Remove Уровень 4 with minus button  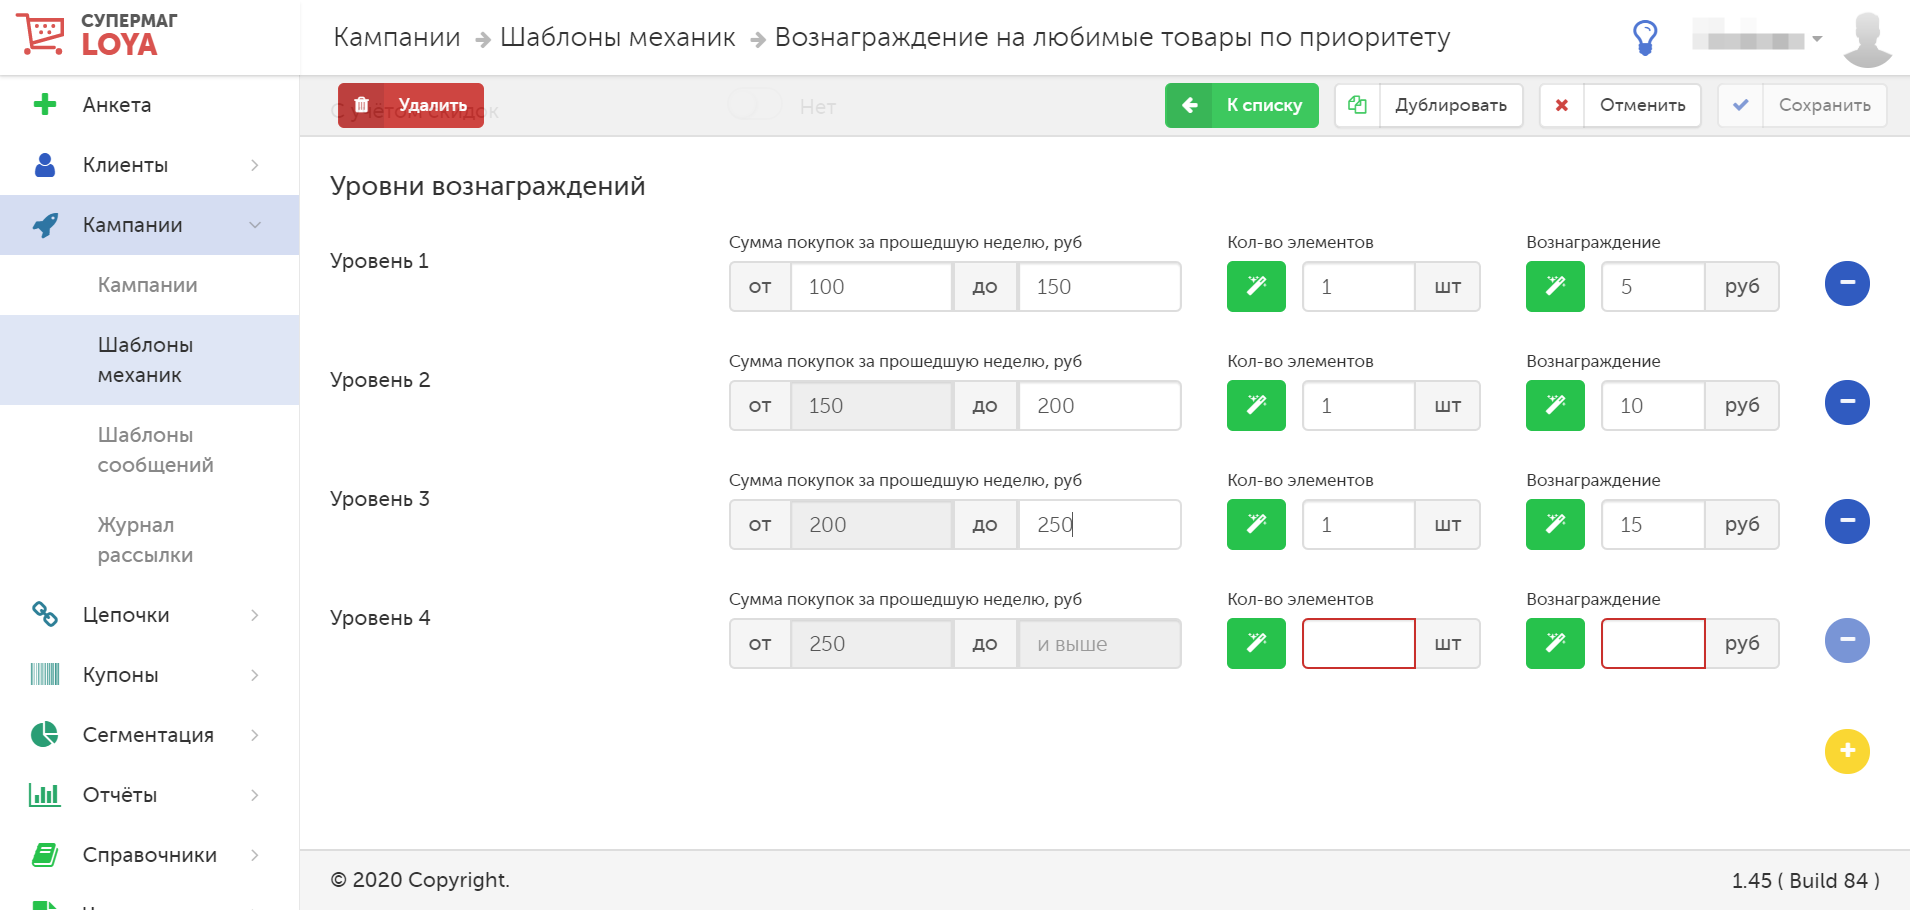(1847, 640)
